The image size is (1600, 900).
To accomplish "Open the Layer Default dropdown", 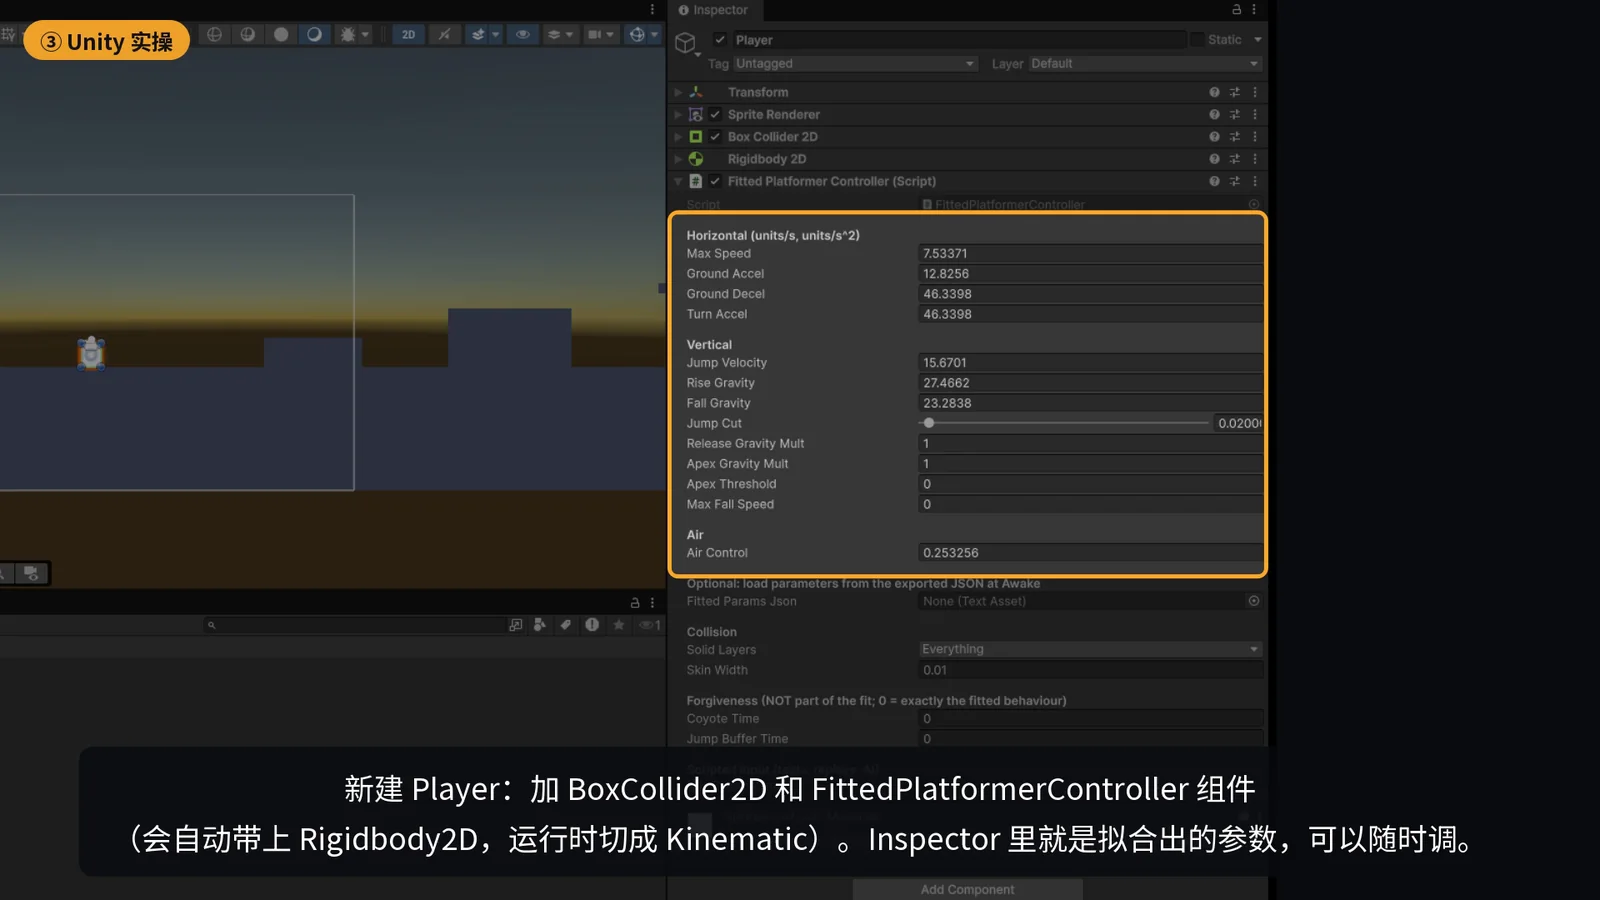I will [x=1145, y=63].
